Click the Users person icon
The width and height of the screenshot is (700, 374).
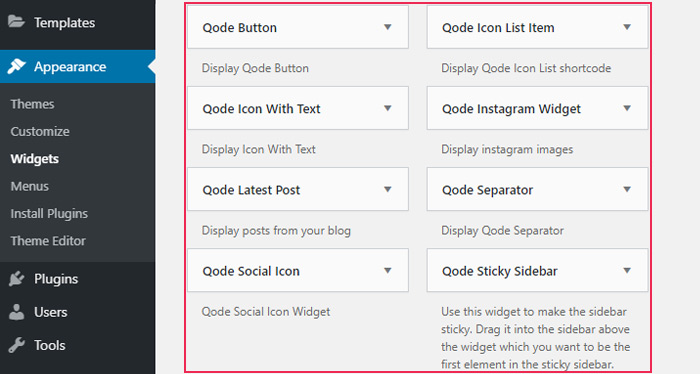17,312
